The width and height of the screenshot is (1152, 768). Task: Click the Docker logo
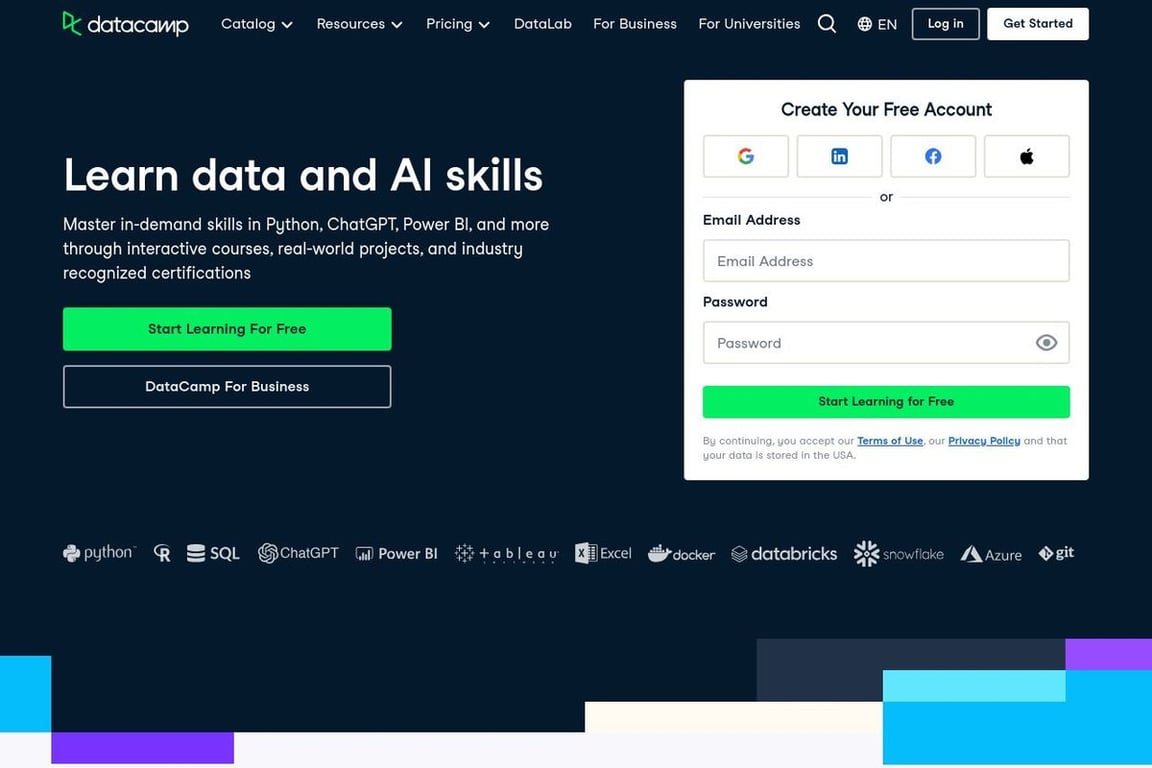point(681,553)
